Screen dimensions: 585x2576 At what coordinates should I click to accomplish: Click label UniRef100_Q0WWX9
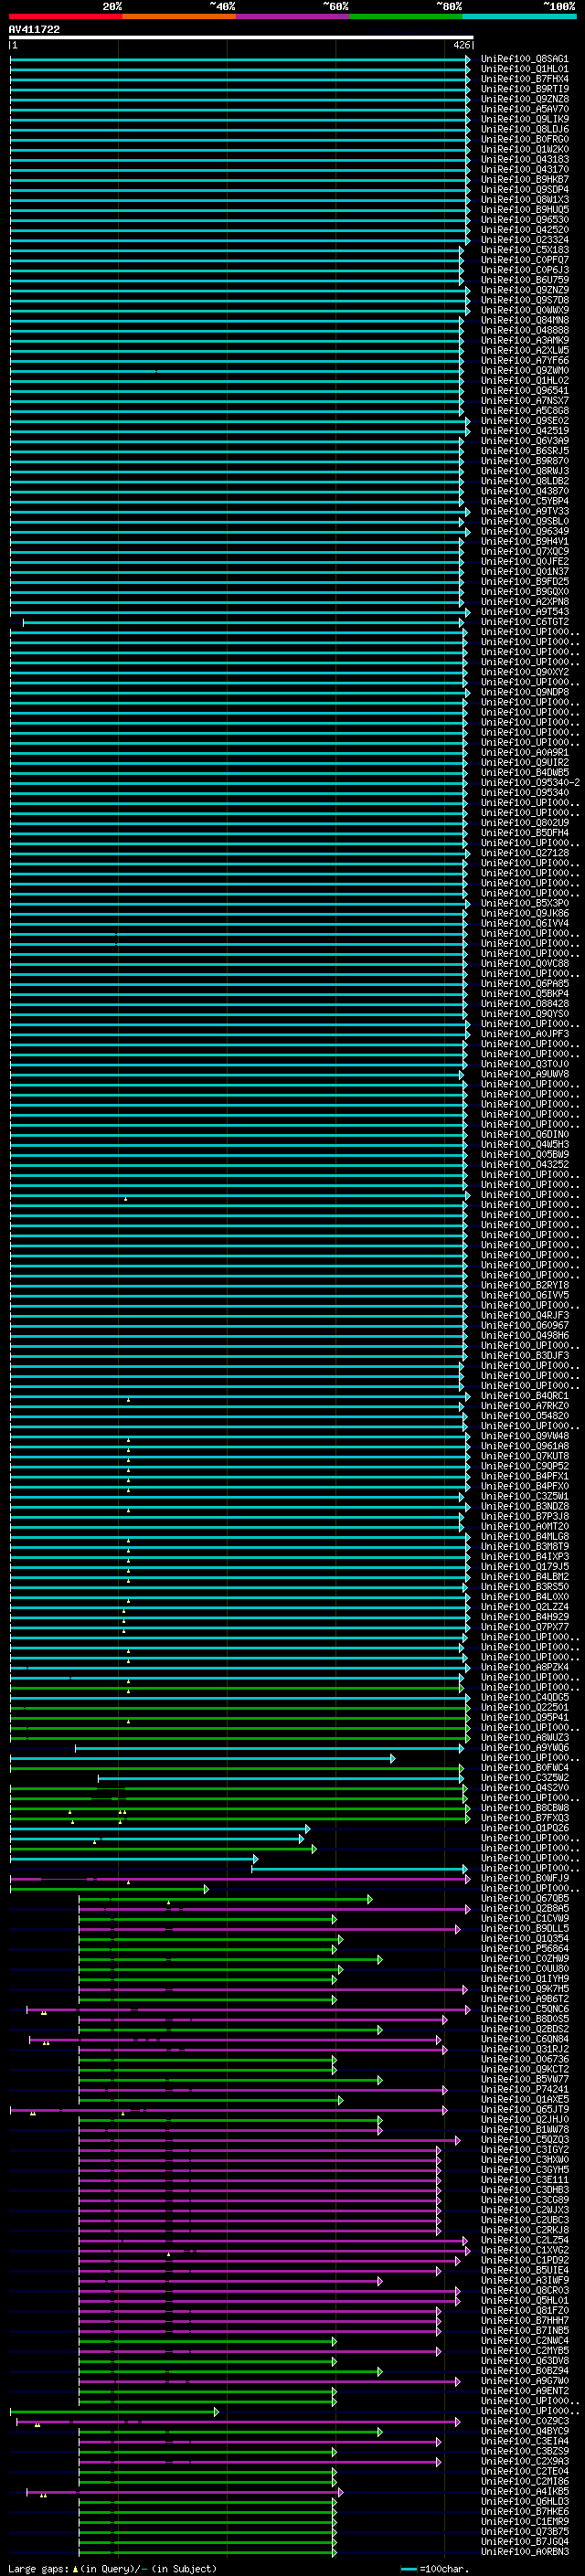[x=524, y=310]
